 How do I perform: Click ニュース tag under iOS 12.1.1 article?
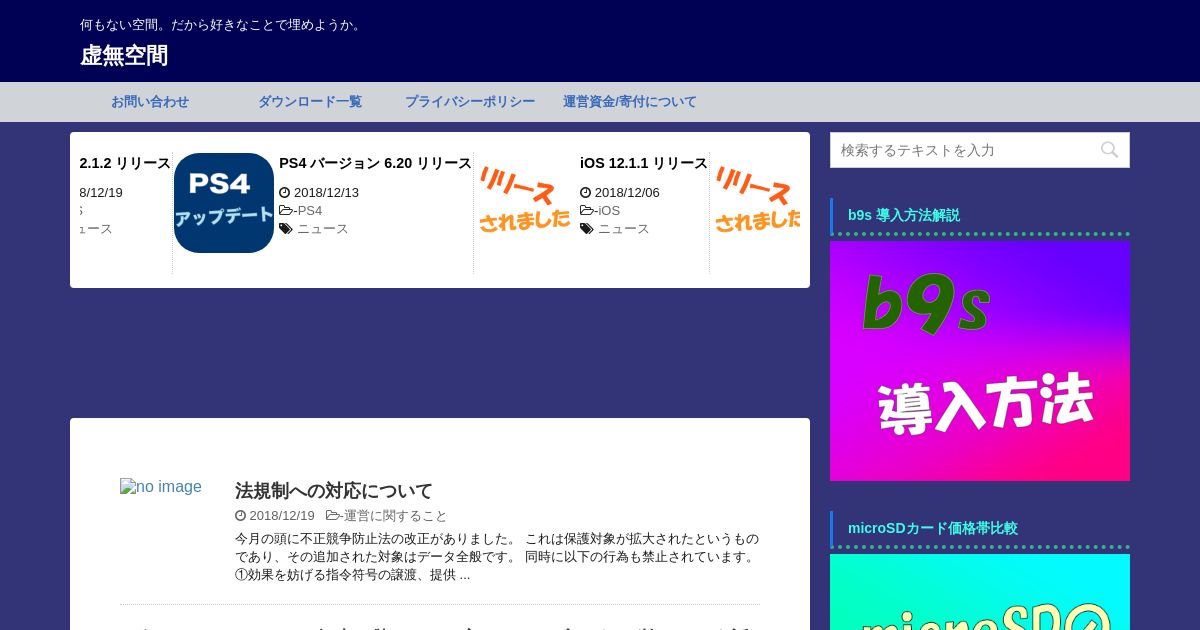[x=624, y=229]
